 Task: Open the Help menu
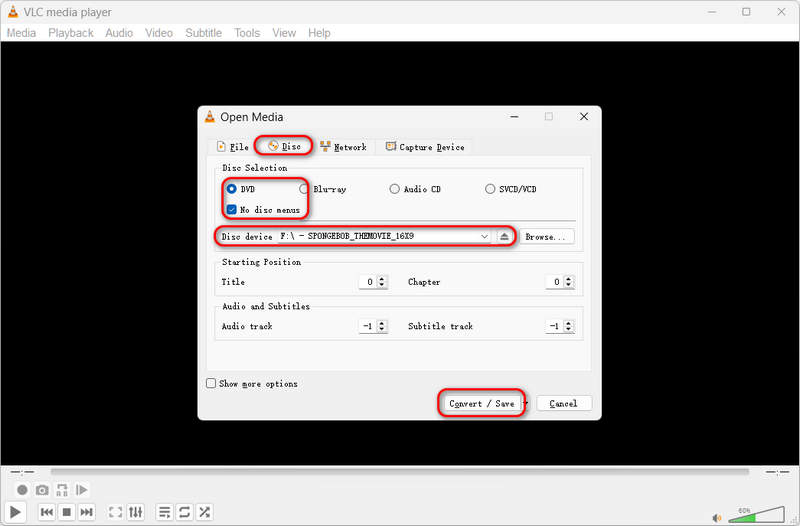pyautogui.click(x=319, y=33)
